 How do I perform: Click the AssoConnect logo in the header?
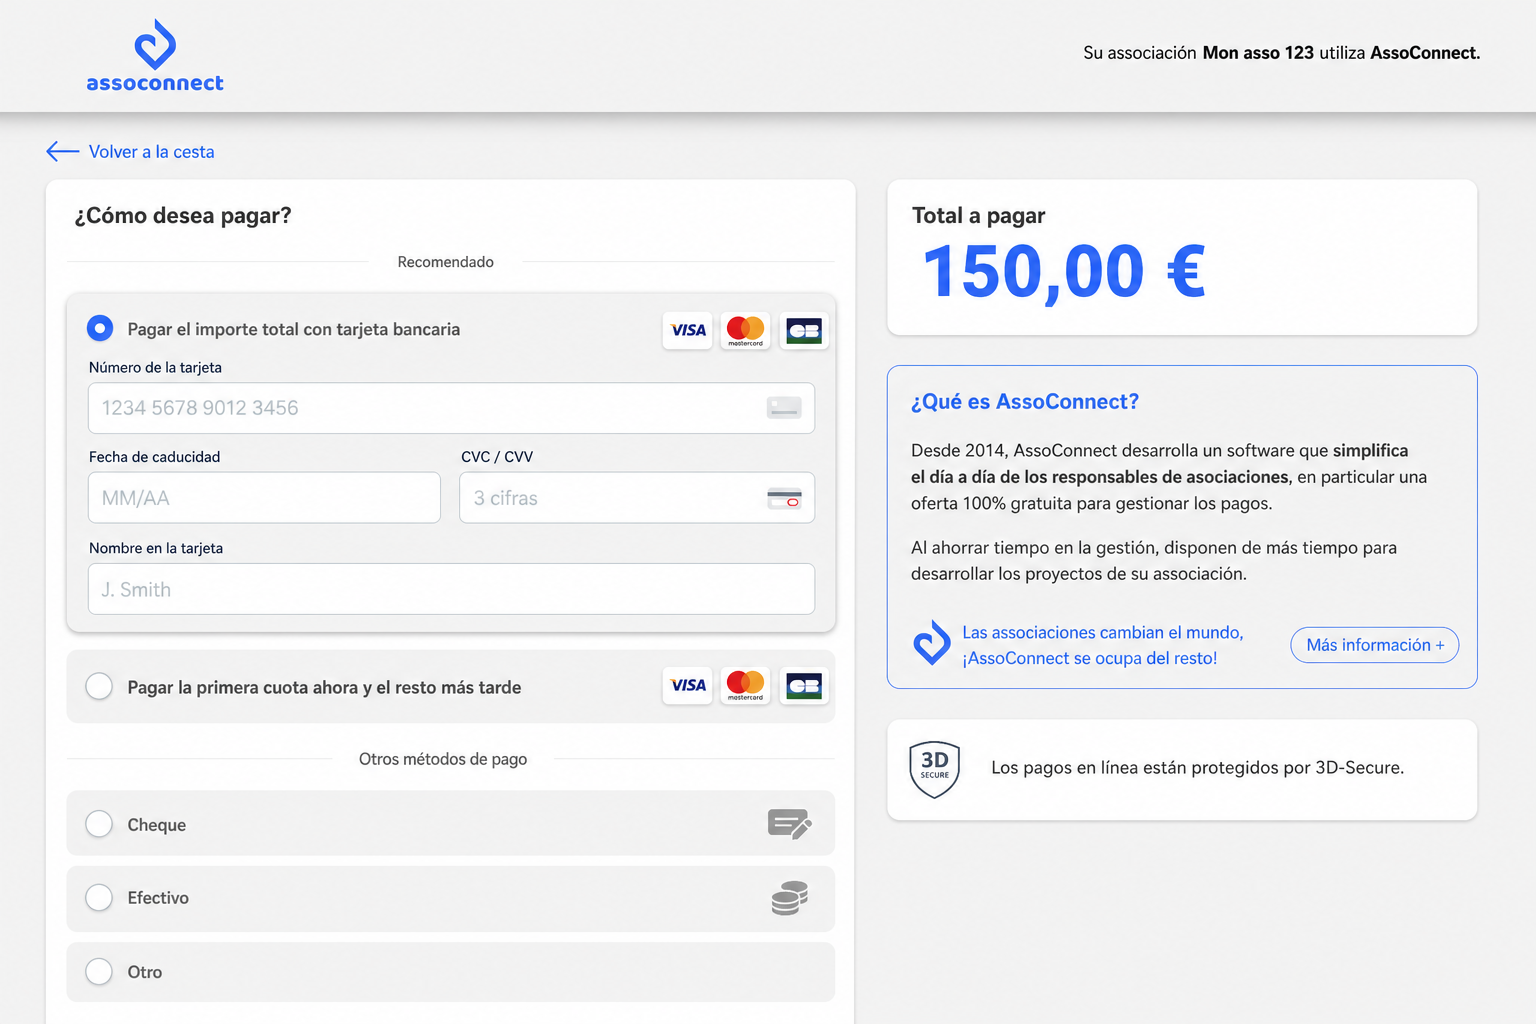click(x=155, y=56)
